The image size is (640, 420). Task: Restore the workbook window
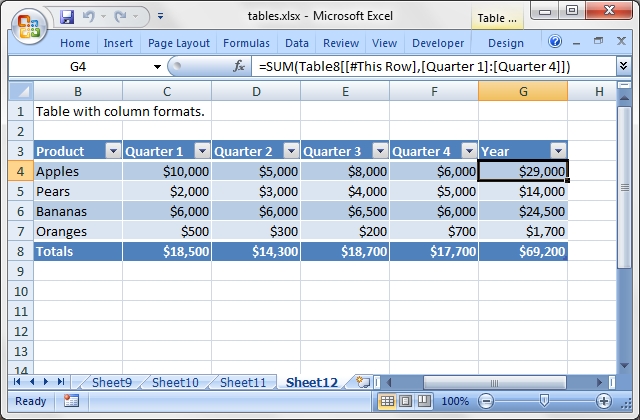tap(598, 41)
